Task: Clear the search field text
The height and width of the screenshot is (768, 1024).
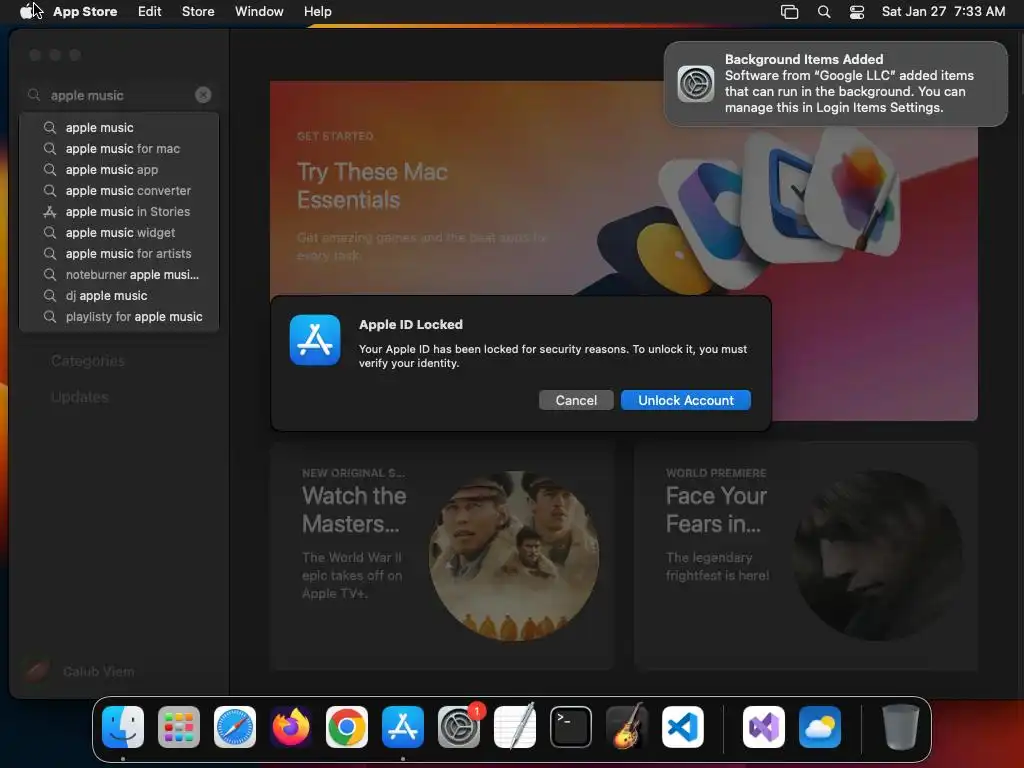Action: [203, 95]
